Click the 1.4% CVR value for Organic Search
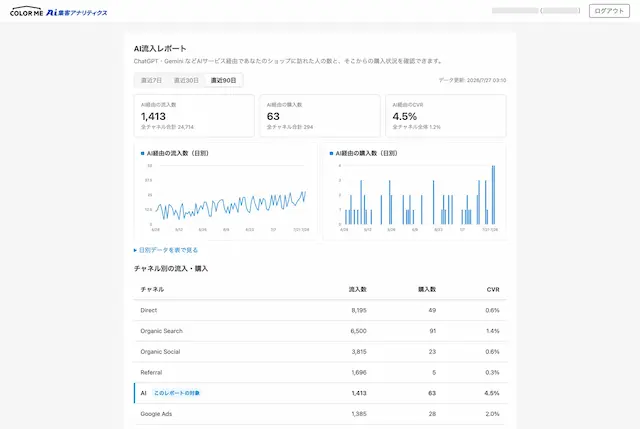The height and width of the screenshot is (429, 640). pos(493,331)
